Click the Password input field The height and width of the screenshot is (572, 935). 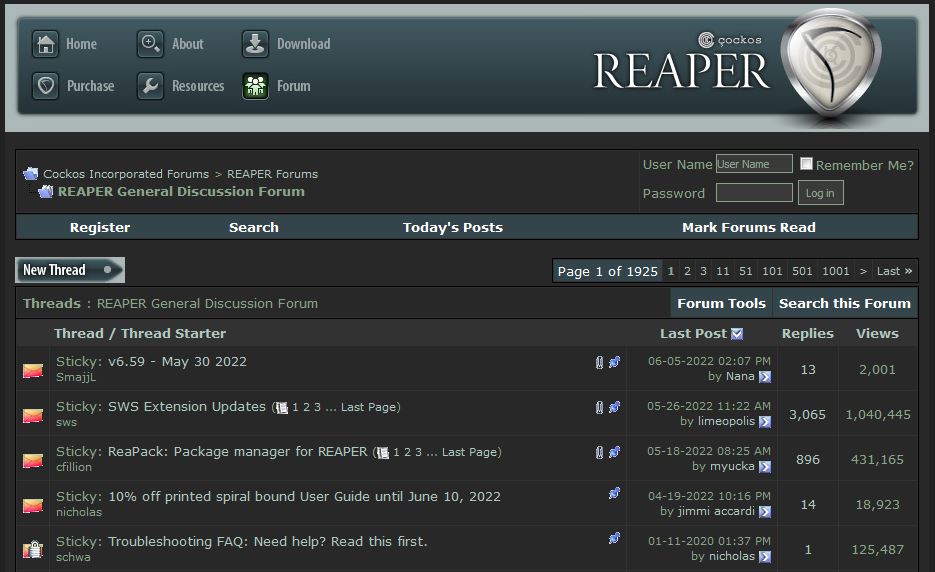pyautogui.click(x=754, y=193)
